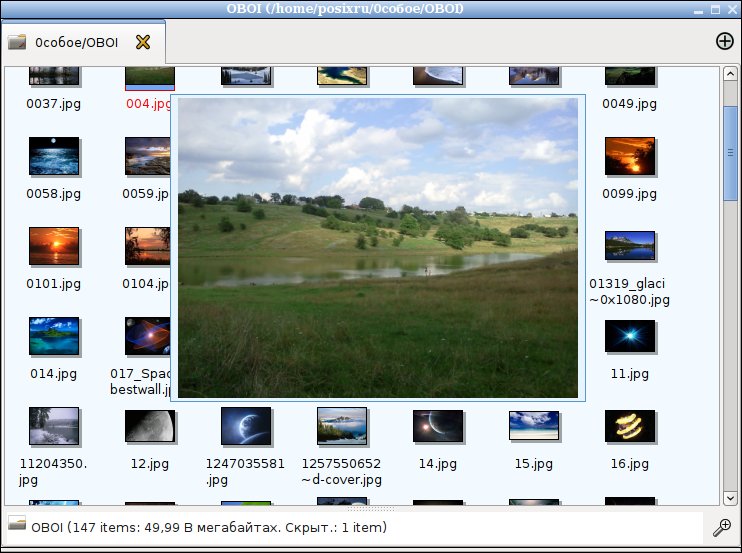Select the 0058.jpg moonlit sea thumbnail
The image size is (742, 553).
tap(54, 156)
